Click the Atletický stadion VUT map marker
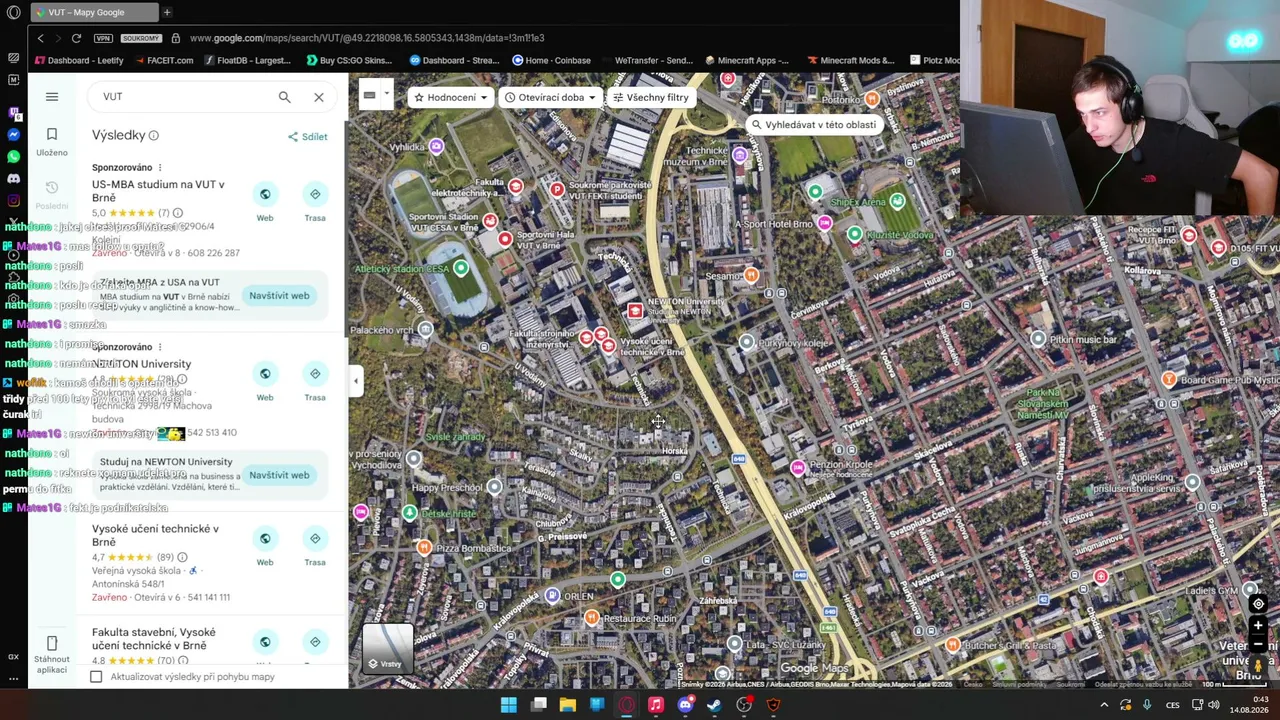The height and width of the screenshot is (720, 1280). pos(461,268)
